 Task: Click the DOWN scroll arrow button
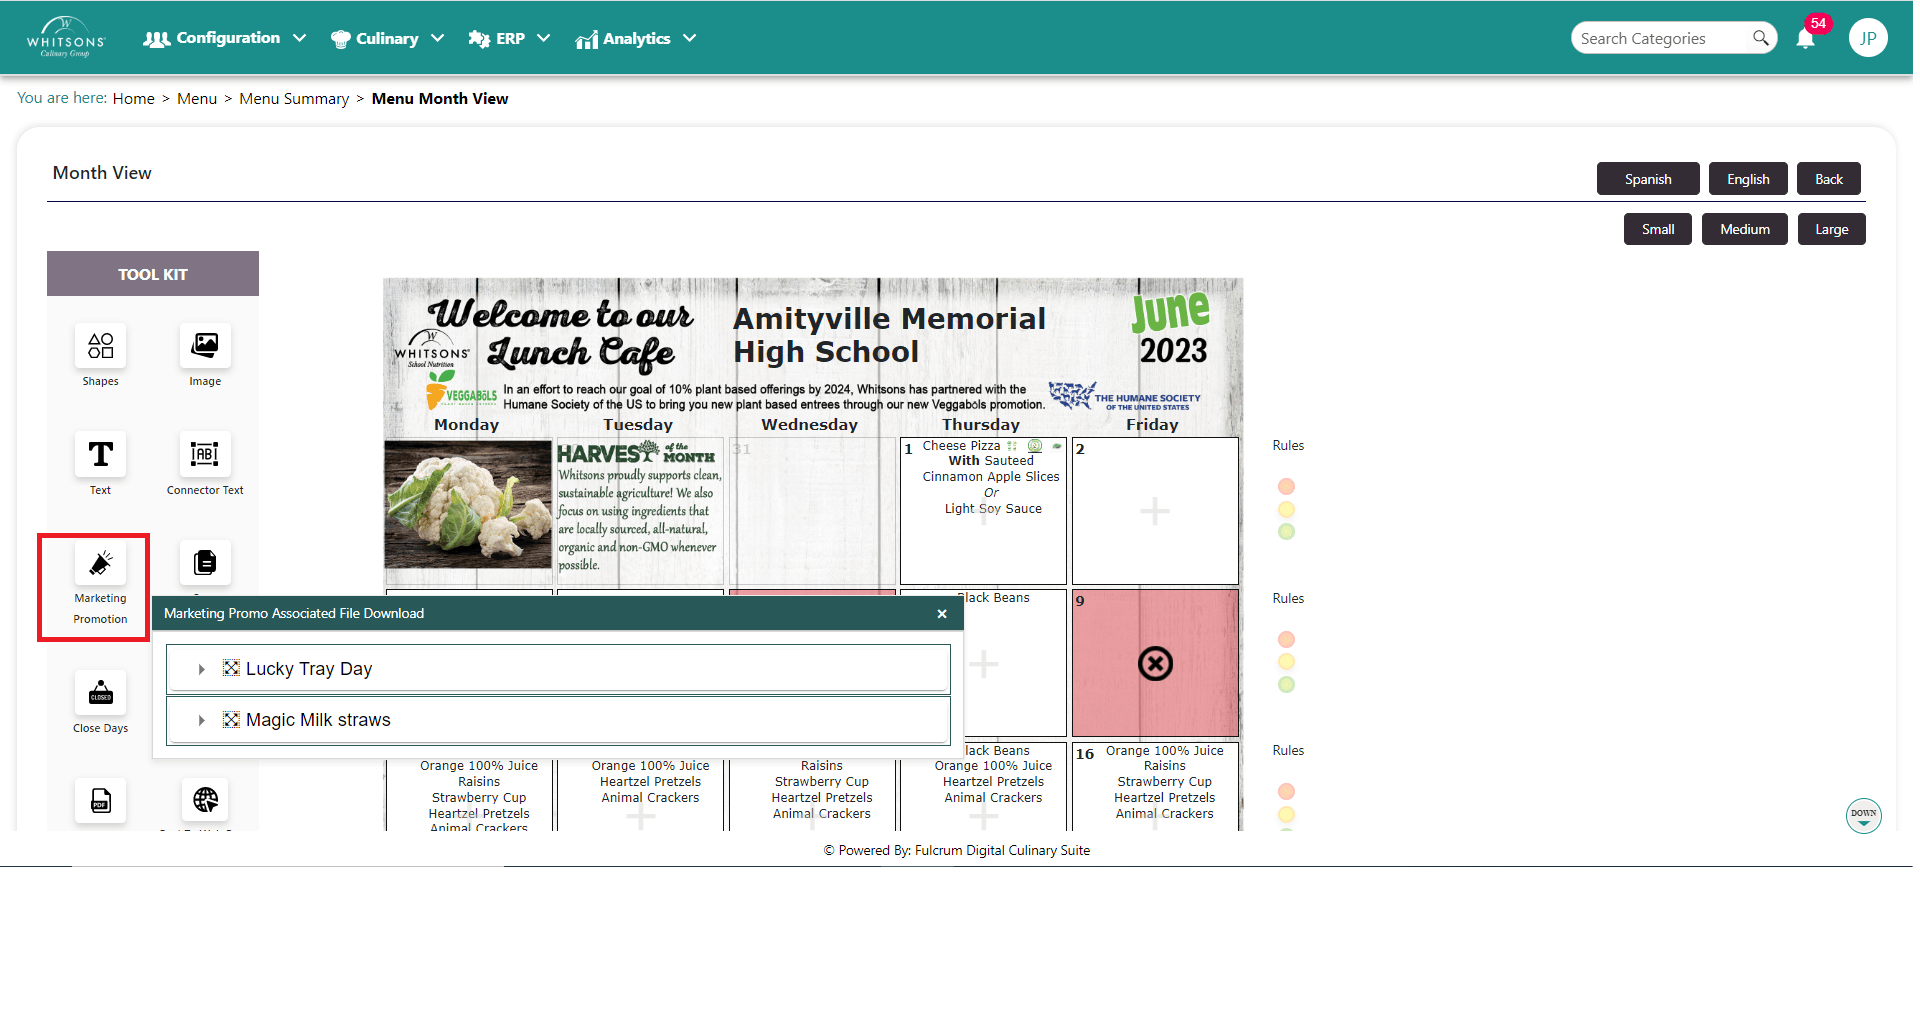(x=1863, y=815)
